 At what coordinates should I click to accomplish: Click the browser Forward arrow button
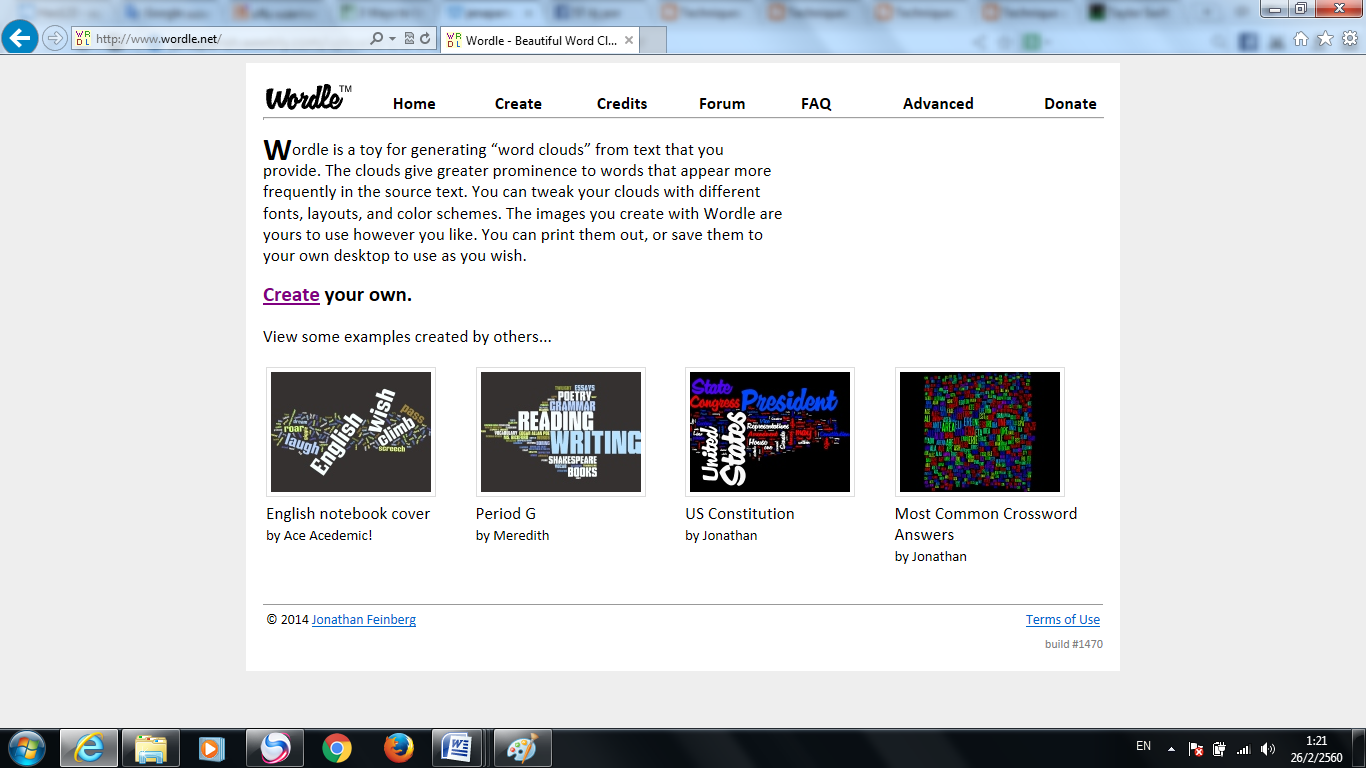pyautogui.click(x=55, y=39)
